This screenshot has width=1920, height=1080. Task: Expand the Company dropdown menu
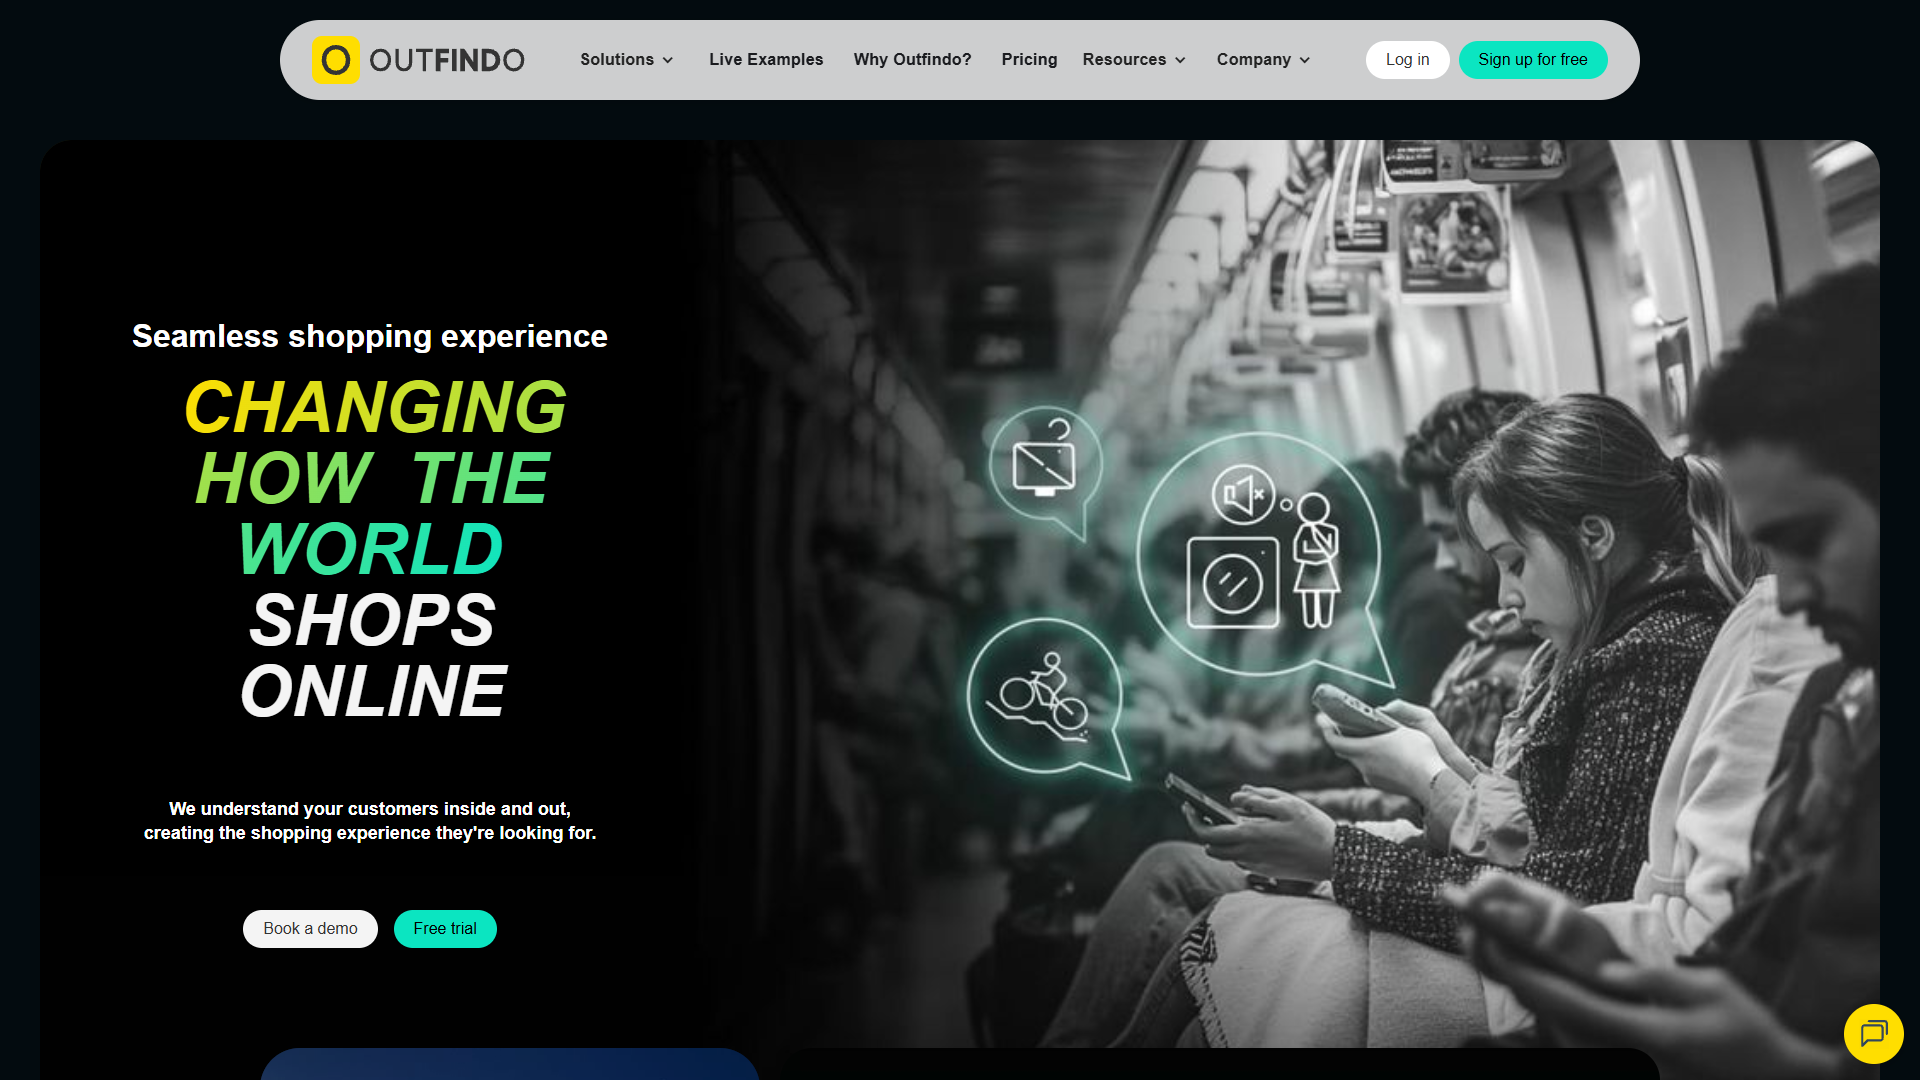click(1263, 60)
